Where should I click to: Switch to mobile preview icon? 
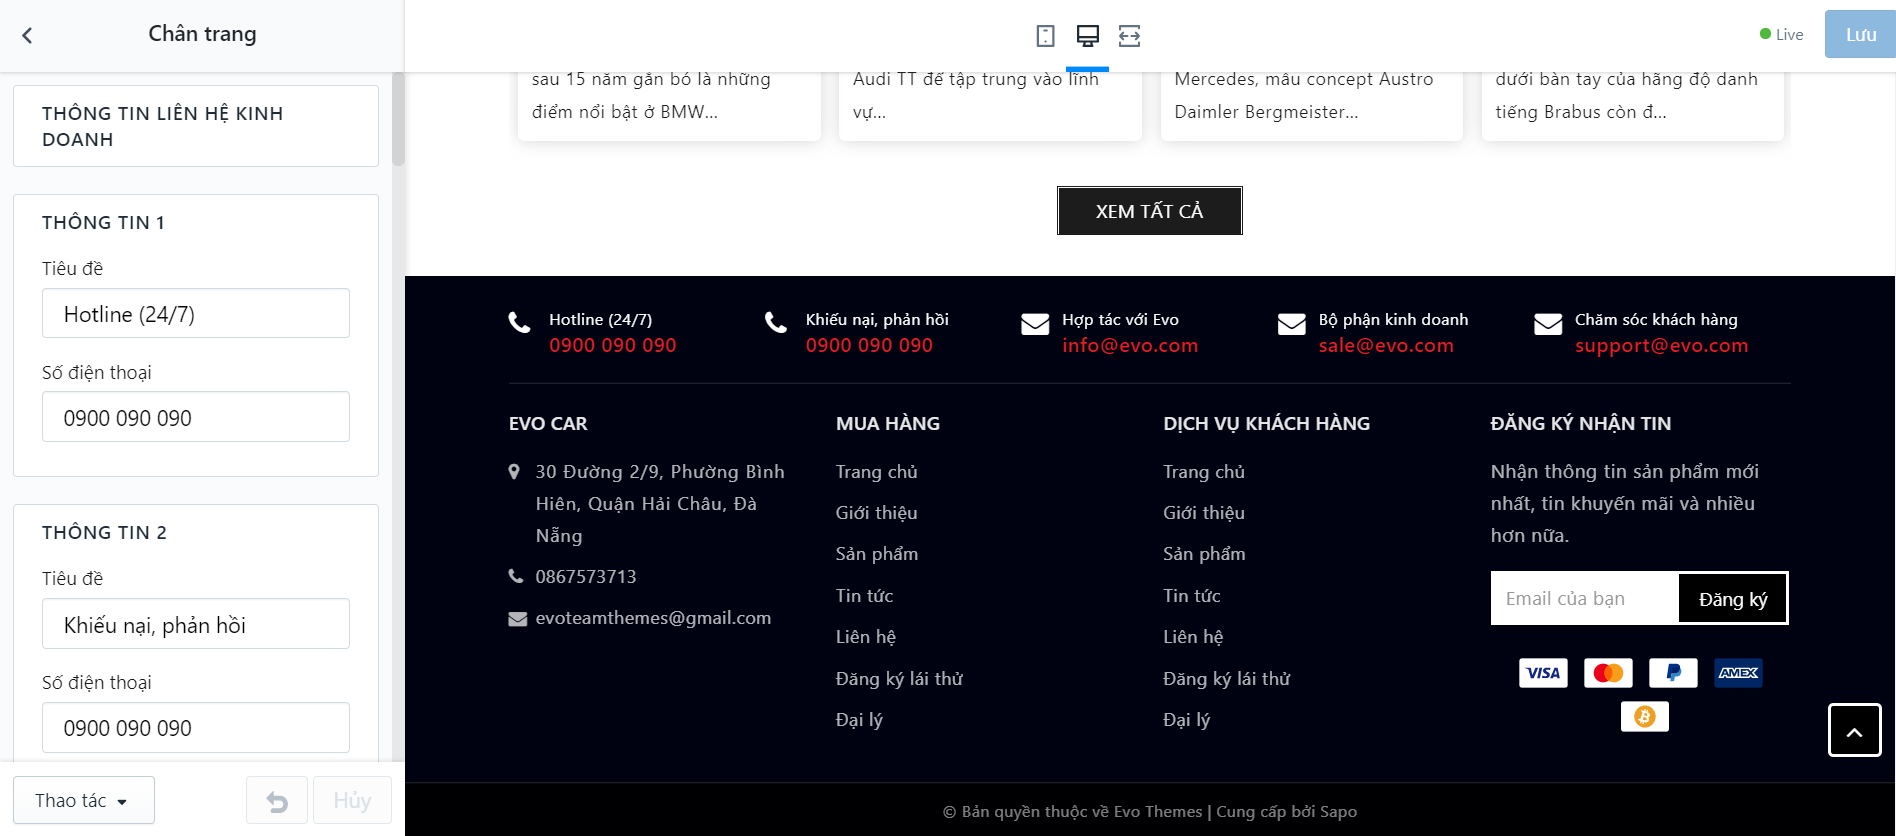(1045, 36)
